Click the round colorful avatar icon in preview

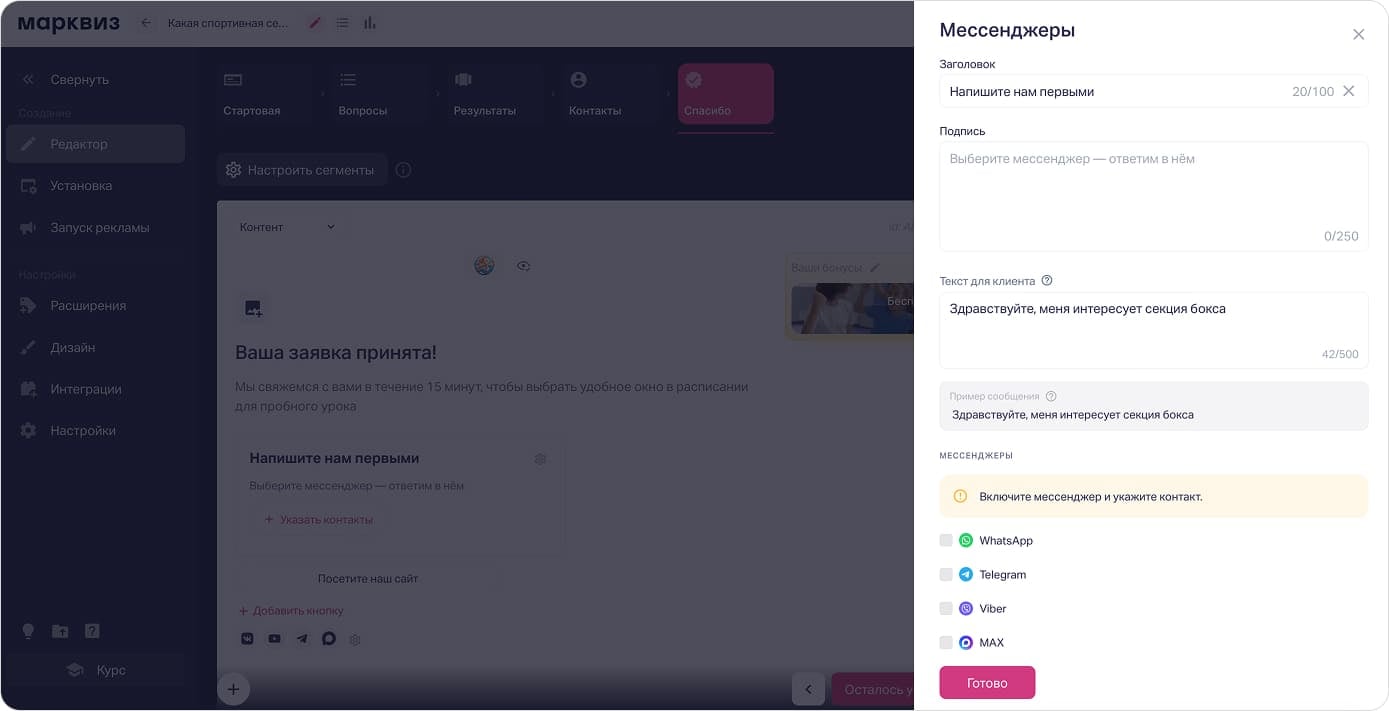click(484, 266)
